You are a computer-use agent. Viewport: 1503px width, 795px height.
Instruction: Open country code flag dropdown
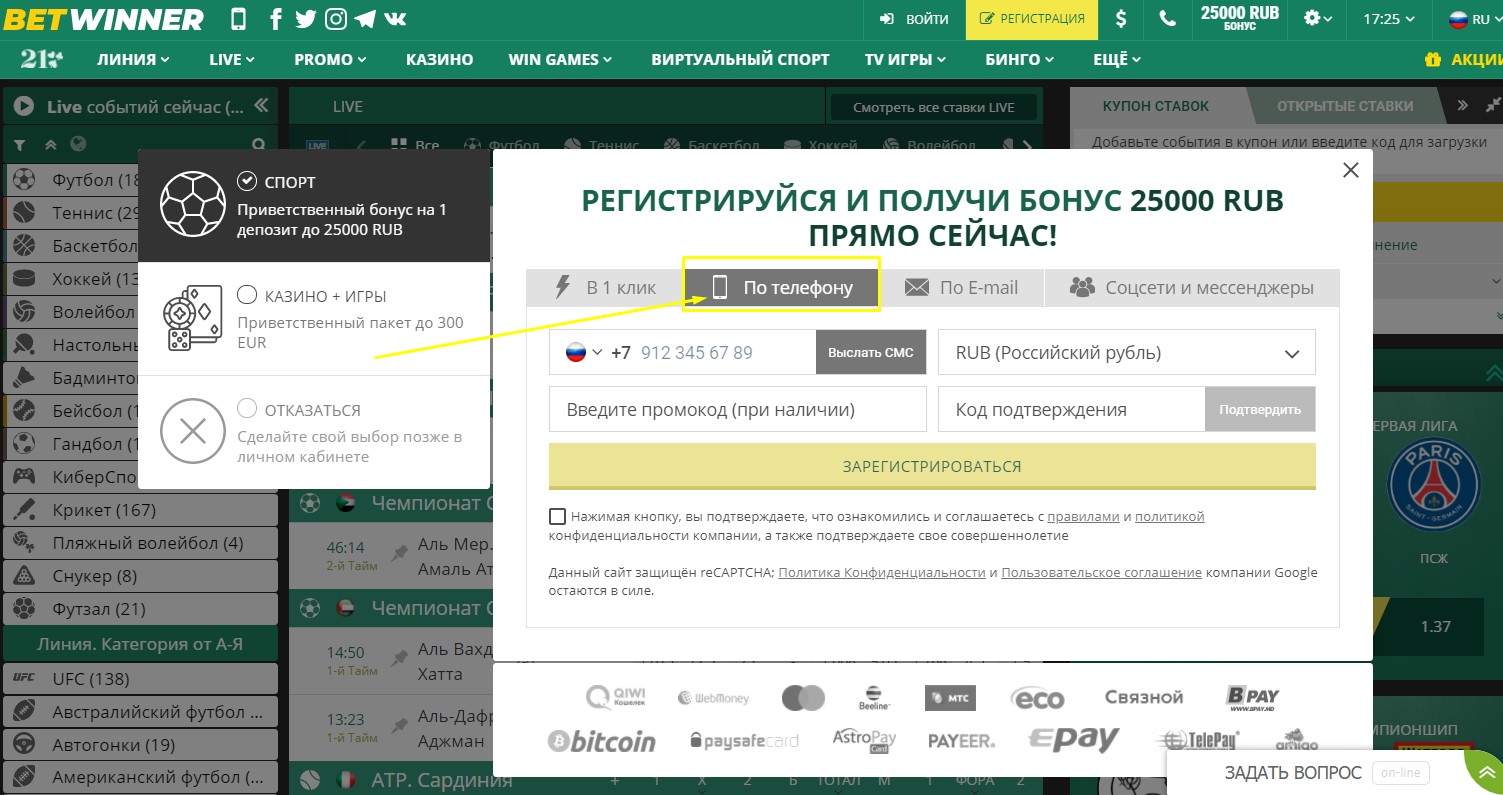tap(584, 352)
